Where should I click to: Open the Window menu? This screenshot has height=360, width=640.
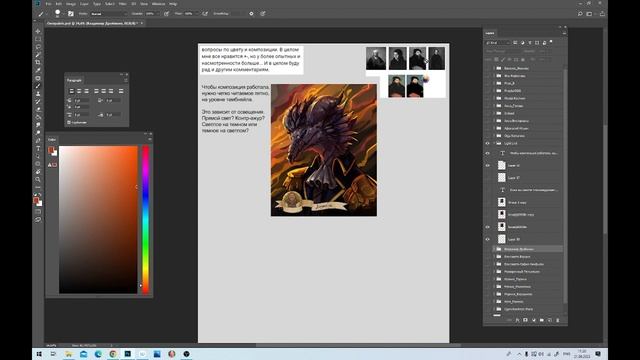pos(158,4)
